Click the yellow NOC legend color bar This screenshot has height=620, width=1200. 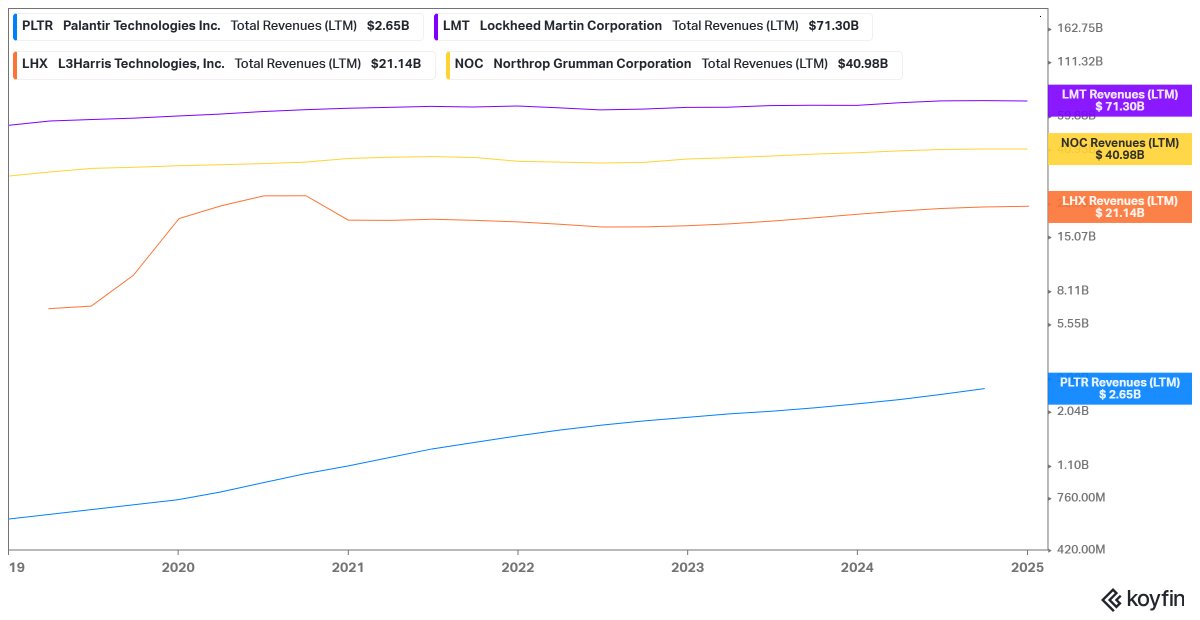click(448, 64)
